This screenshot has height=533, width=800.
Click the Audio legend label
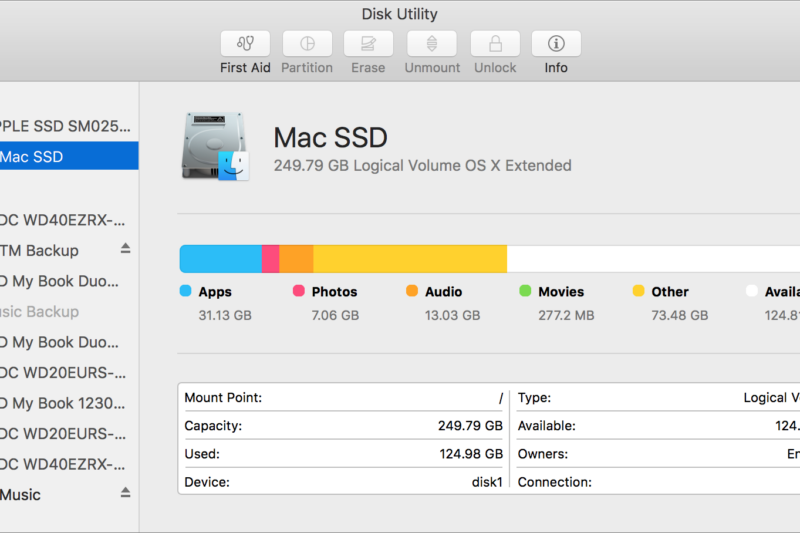pos(443,292)
